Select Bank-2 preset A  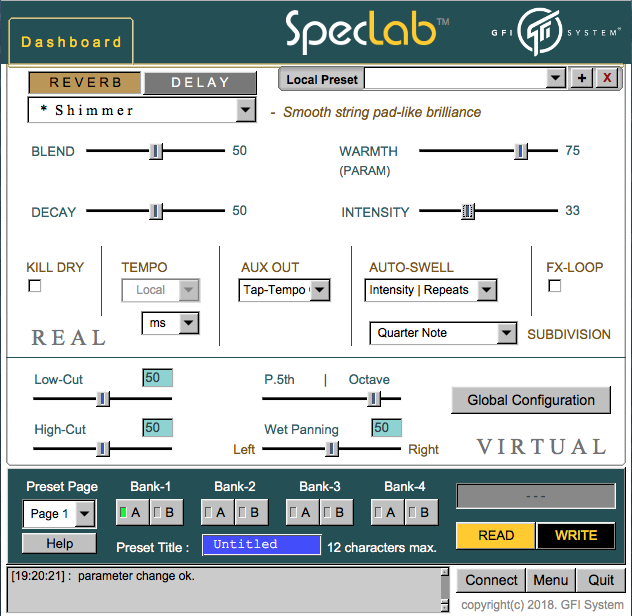(x=217, y=512)
